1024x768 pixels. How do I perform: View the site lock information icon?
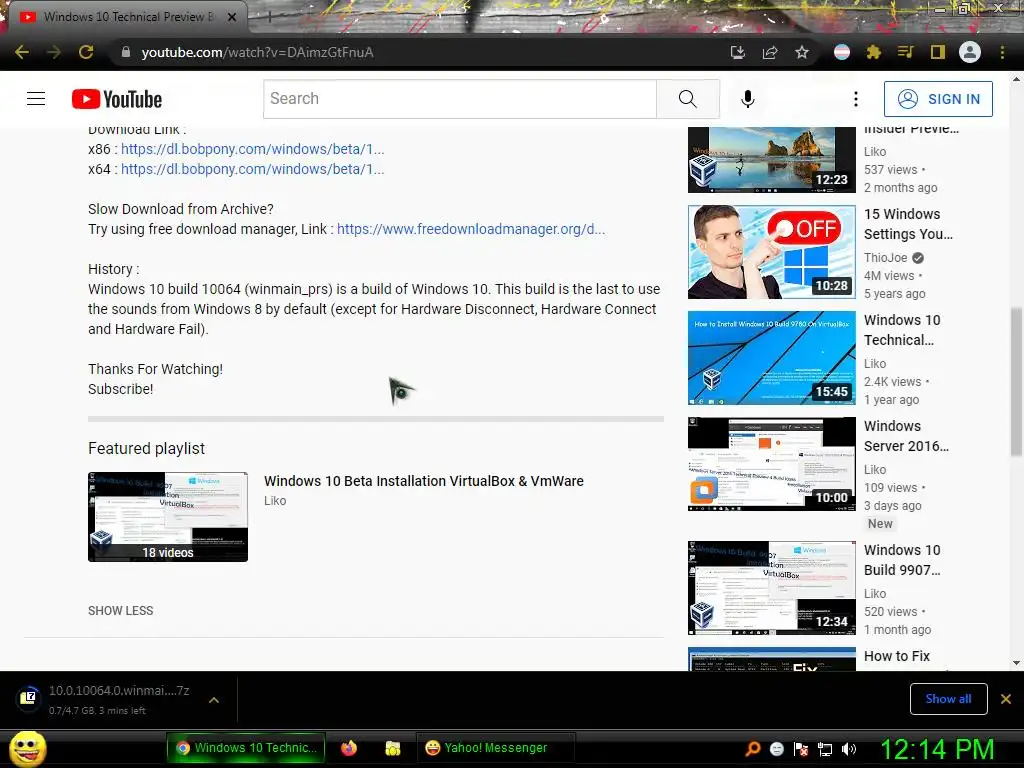point(126,52)
